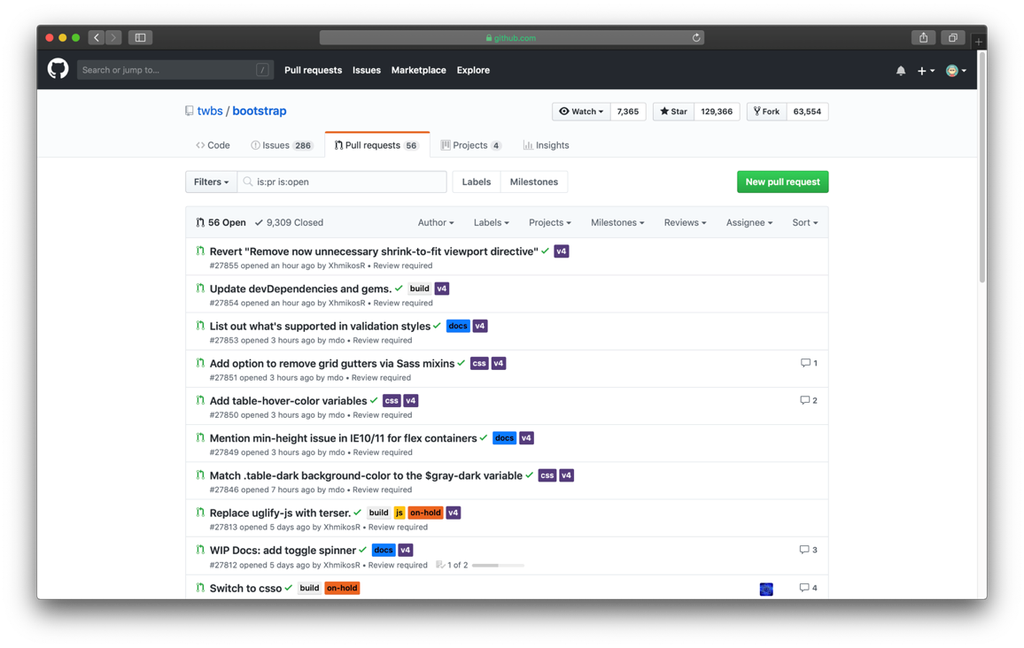This screenshot has width=1024, height=648.
Task: Click New pull request button
Action: tap(782, 182)
